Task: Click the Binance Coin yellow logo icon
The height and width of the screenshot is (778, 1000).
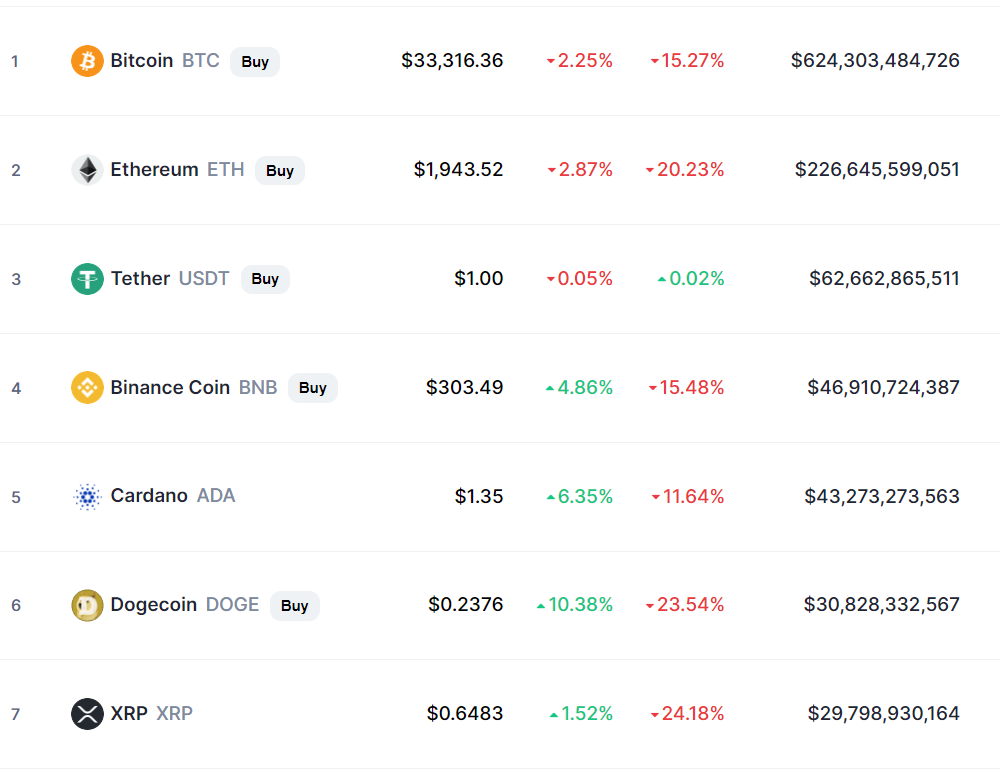Action: [87, 388]
